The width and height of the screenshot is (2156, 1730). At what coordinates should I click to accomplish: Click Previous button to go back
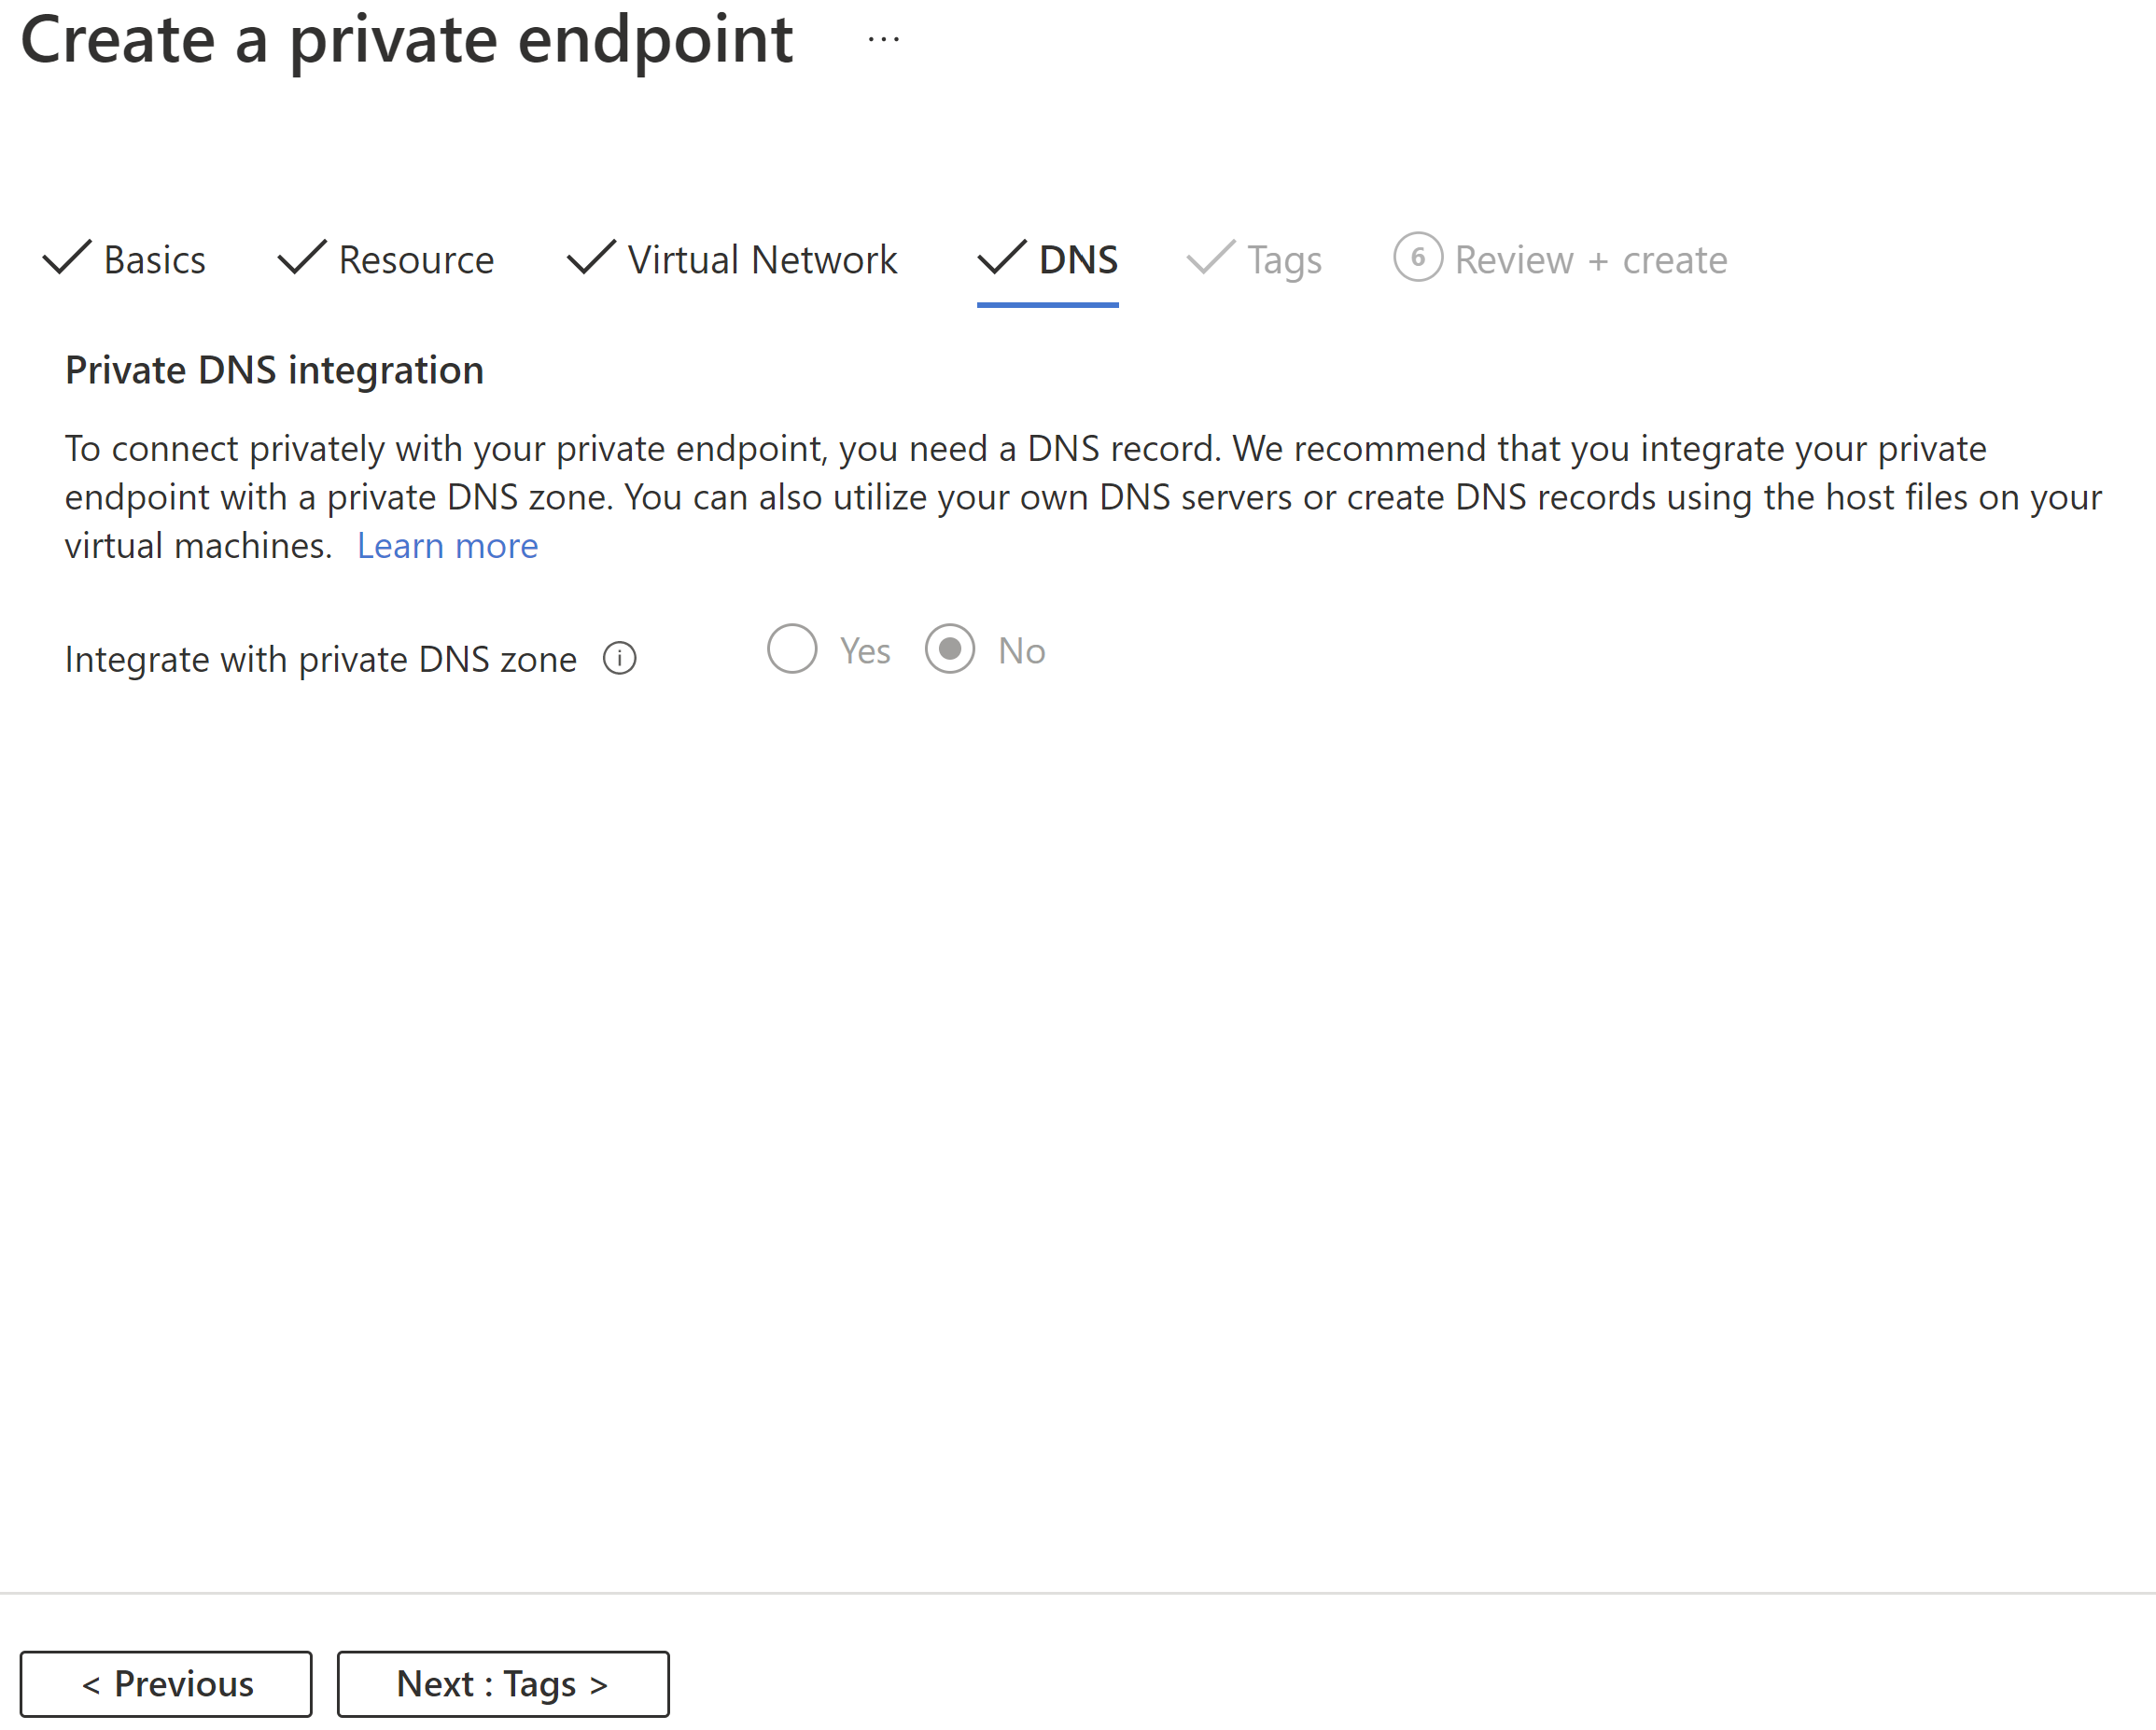166,1681
